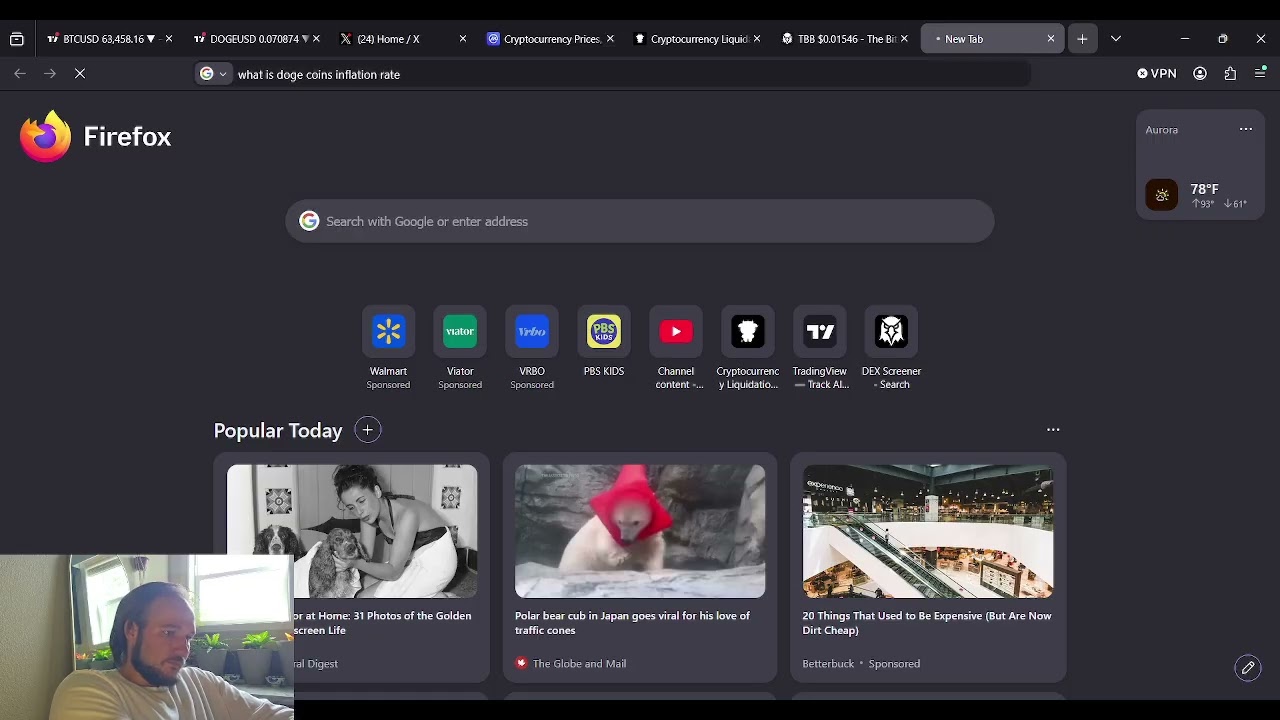
Task: Click the Popular Today heading
Action: [278, 430]
